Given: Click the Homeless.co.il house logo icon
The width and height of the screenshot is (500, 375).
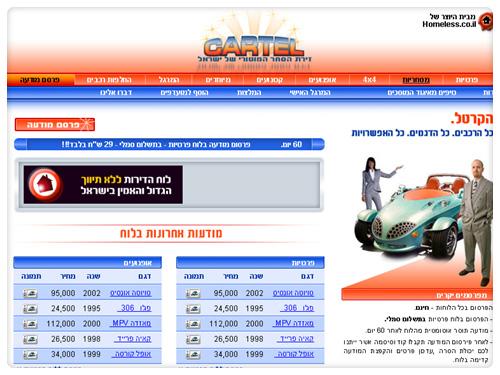Looking at the screenshot, I should click(x=486, y=21).
